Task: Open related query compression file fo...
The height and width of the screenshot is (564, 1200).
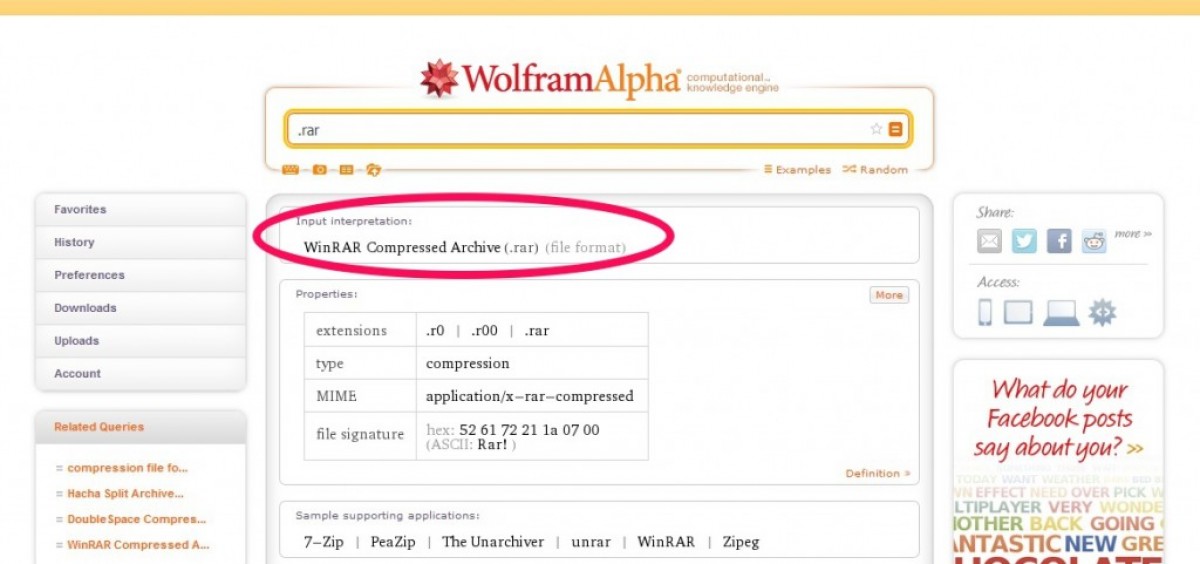Action: 127,468
